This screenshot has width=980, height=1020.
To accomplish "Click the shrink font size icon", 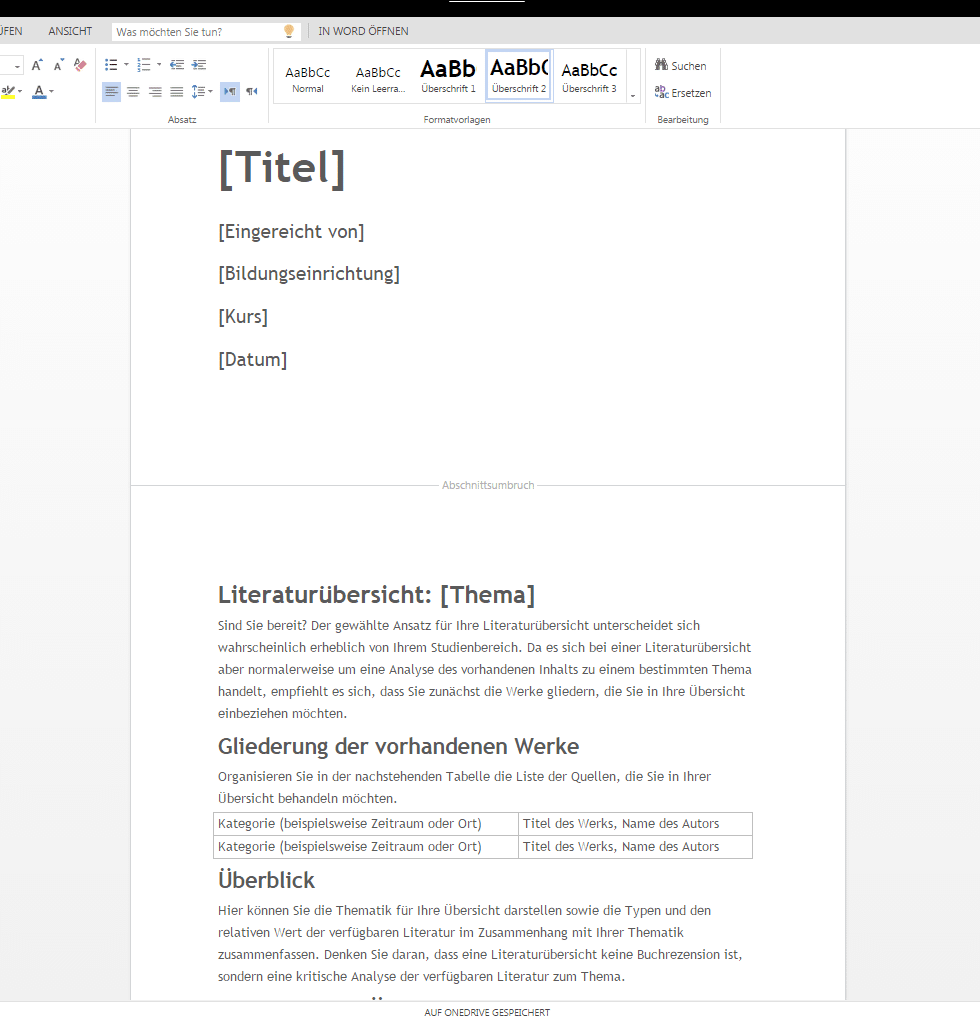I will pos(59,65).
